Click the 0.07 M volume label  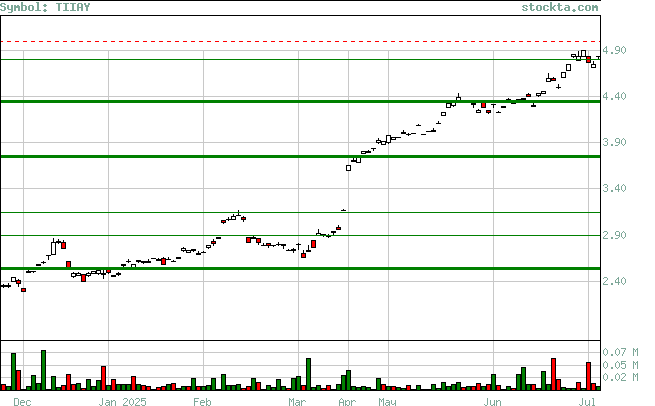pos(620,352)
